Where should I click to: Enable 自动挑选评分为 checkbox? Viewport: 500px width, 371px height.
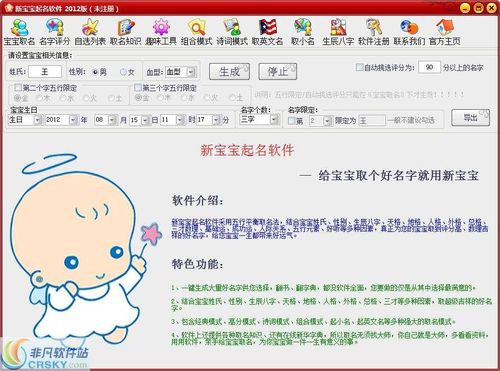click(x=359, y=67)
